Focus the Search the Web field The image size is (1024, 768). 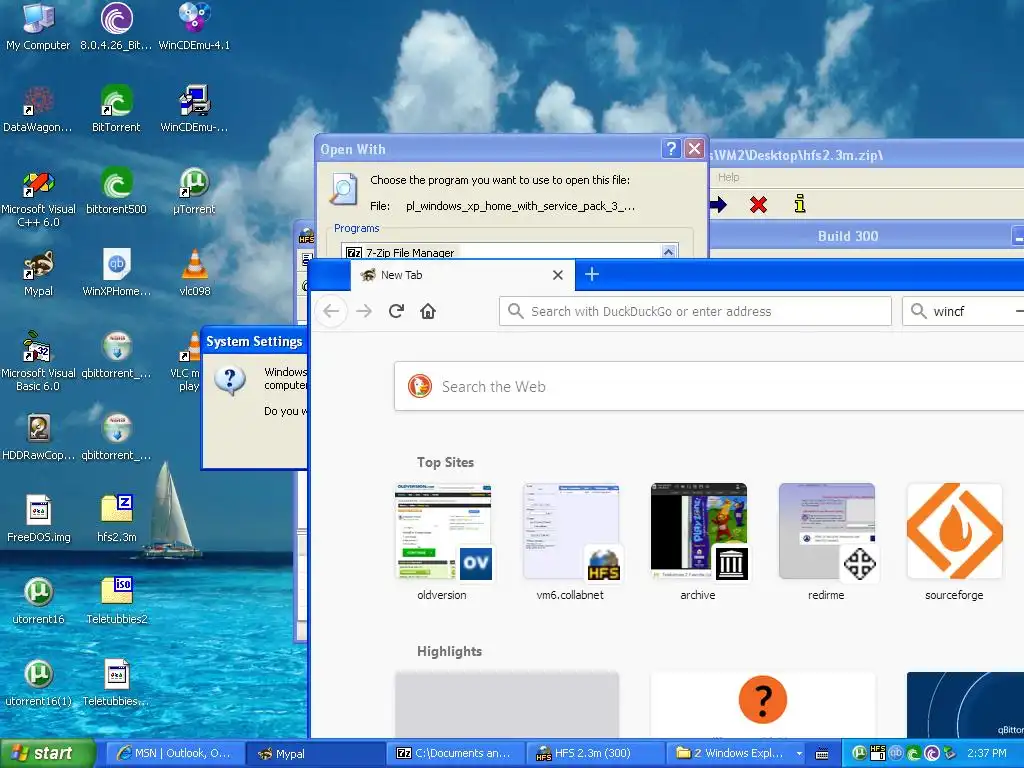709,387
